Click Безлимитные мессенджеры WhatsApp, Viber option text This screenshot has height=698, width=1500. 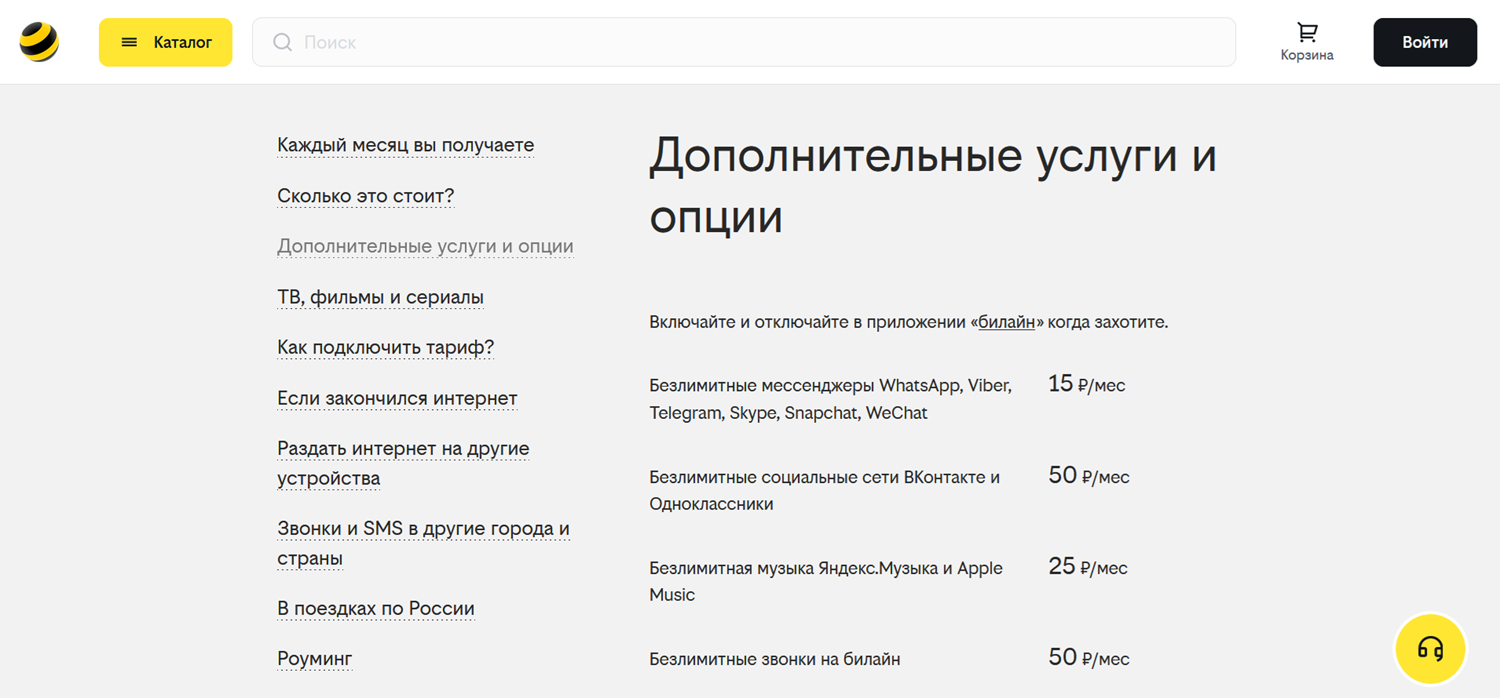click(x=830, y=399)
